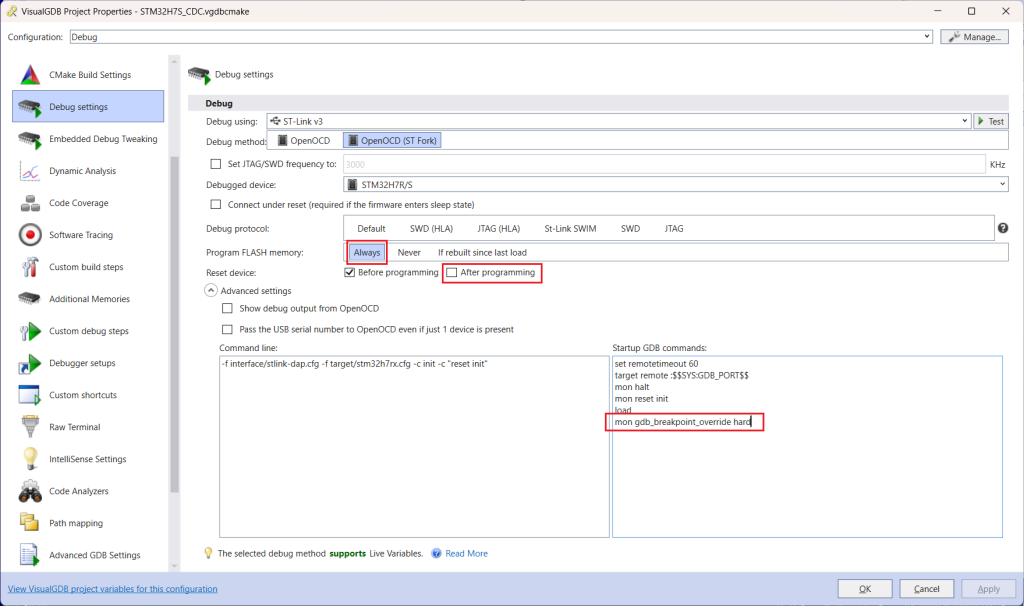Click the blue help icon next to Read More
Screen dimensions: 1024x606
(436, 553)
